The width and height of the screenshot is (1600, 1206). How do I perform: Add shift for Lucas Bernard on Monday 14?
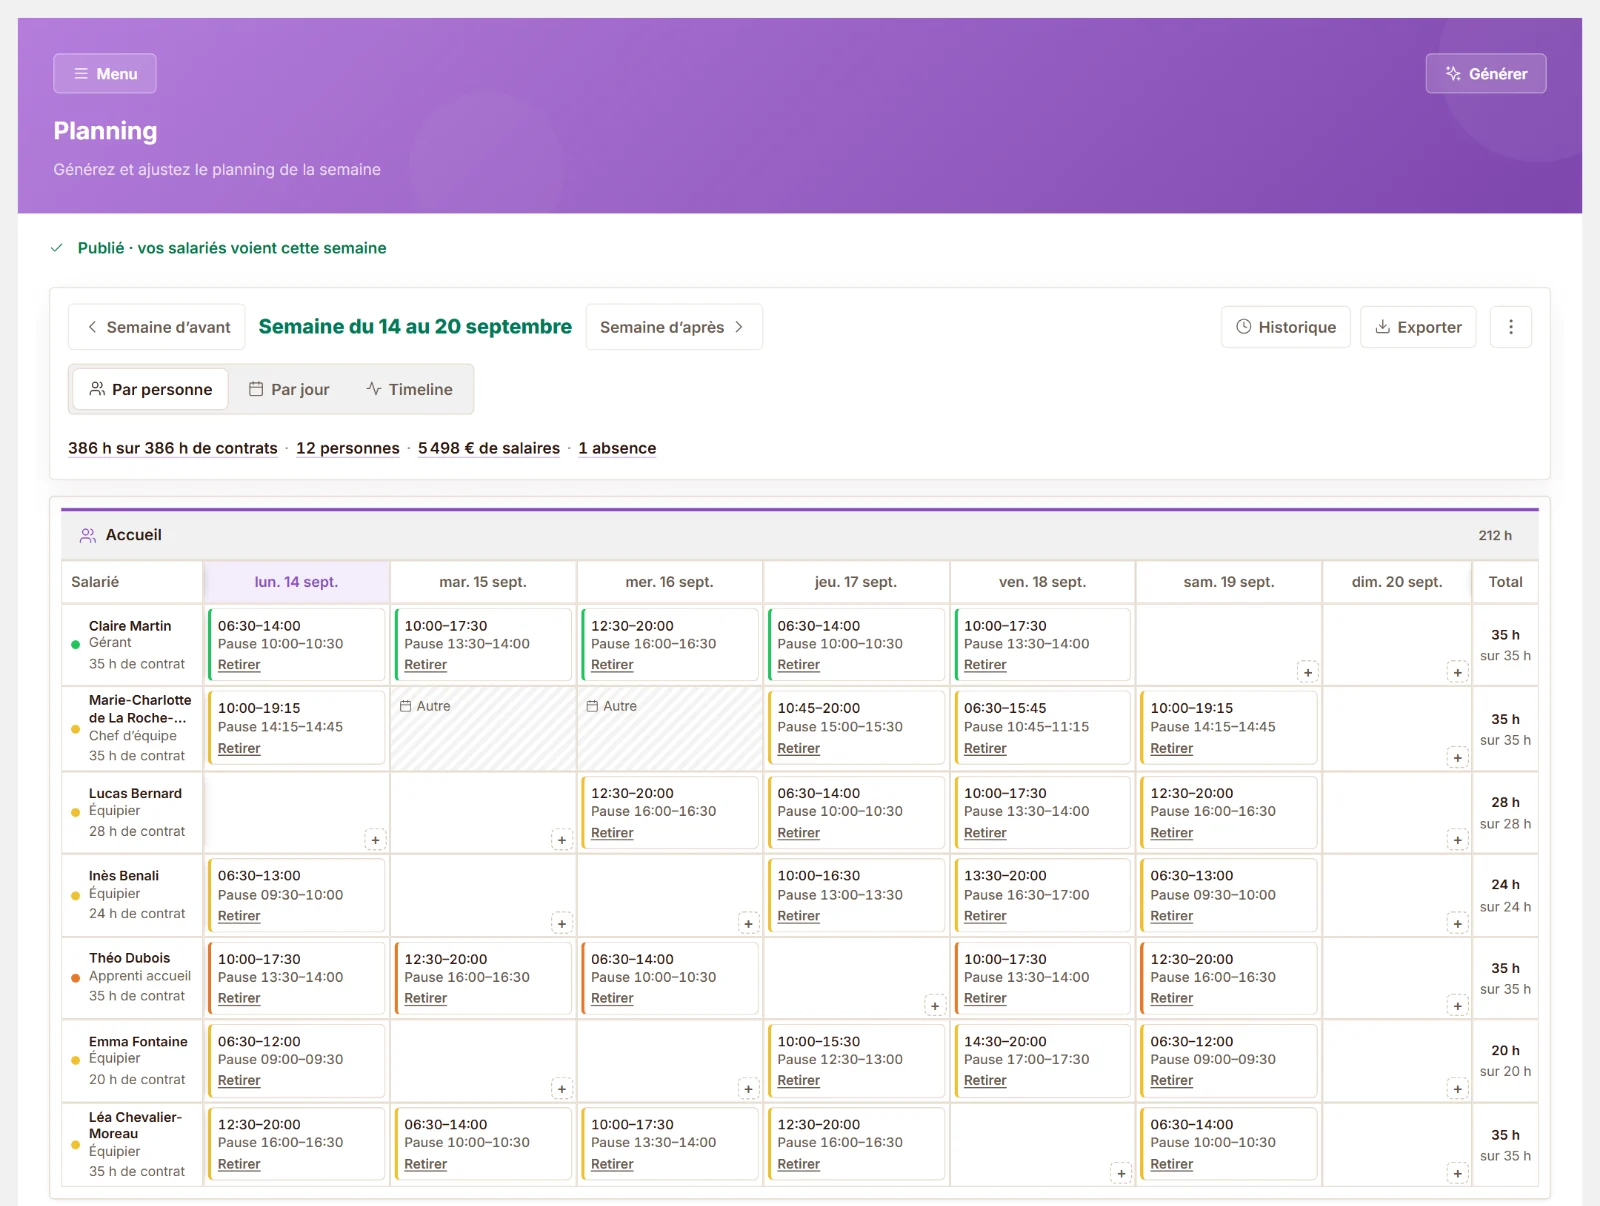point(375,840)
